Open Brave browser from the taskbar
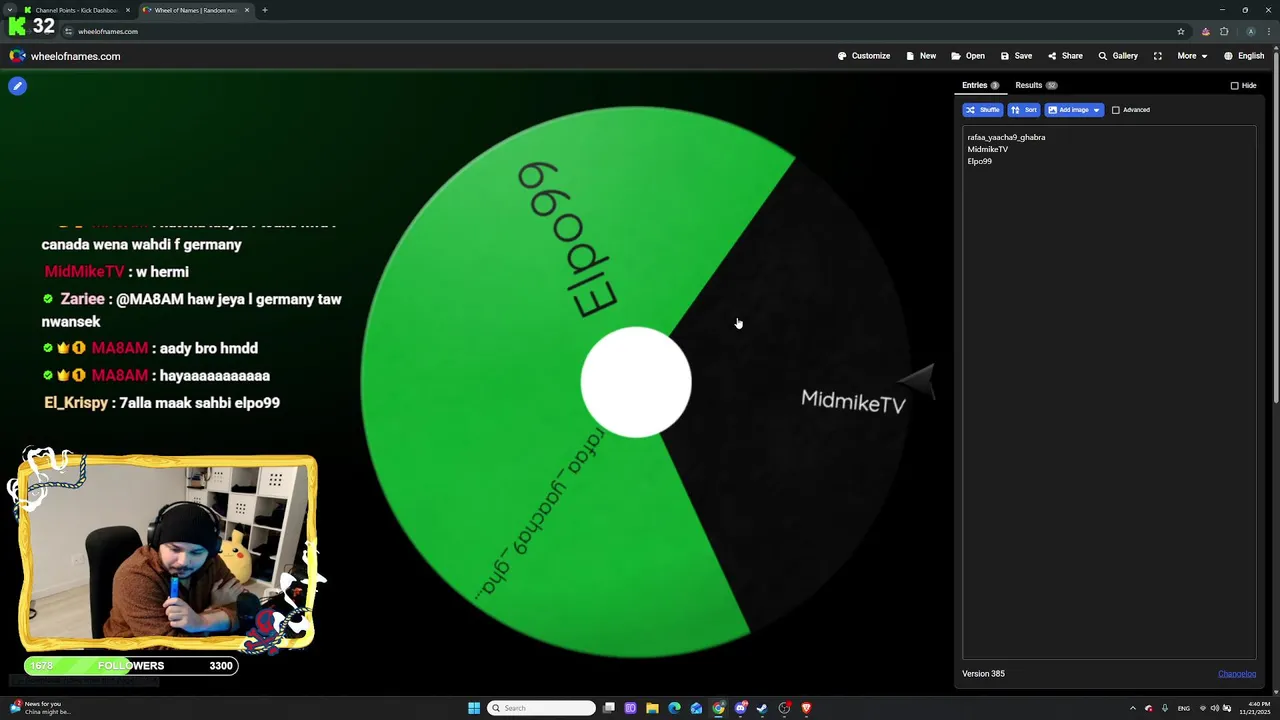The width and height of the screenshot is (1280, 720). coord(806,708)
